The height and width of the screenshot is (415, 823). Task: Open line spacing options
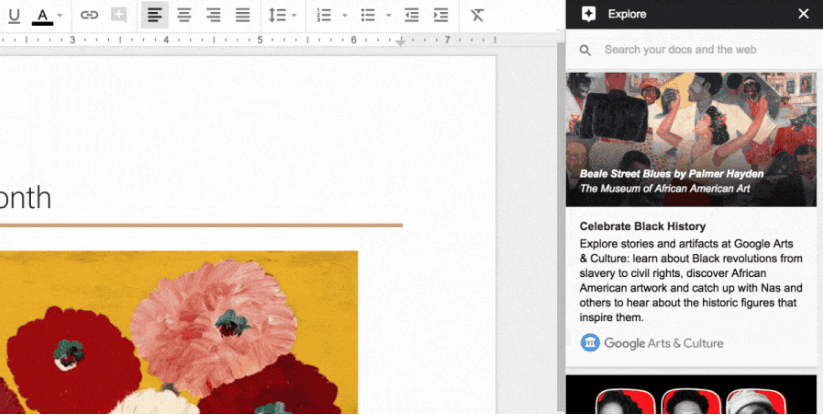pyautogui.click(x=277, y=15)
